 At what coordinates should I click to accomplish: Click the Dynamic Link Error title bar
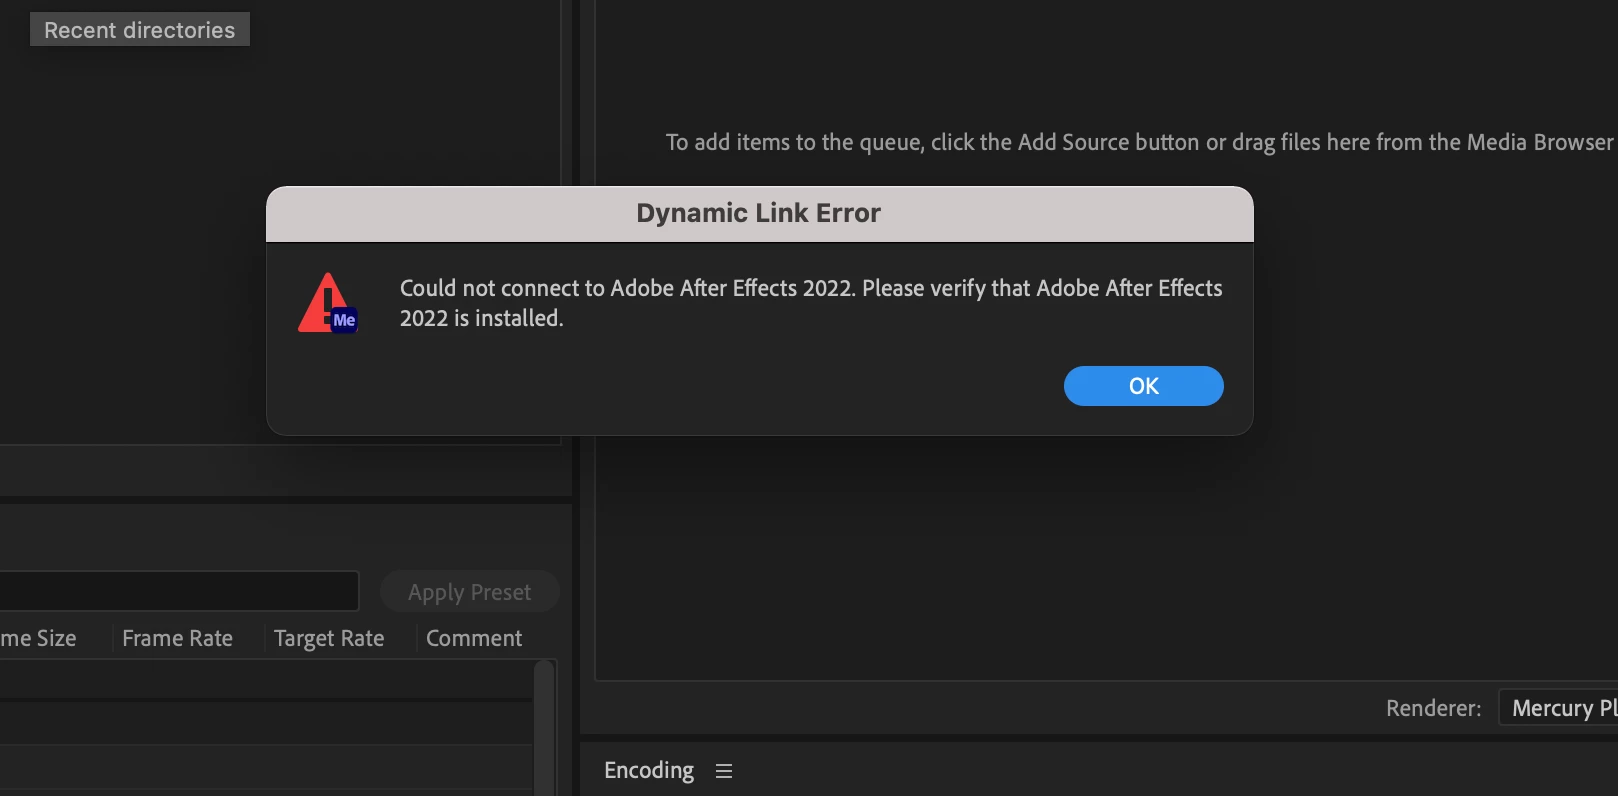click(x=759, y=213)
